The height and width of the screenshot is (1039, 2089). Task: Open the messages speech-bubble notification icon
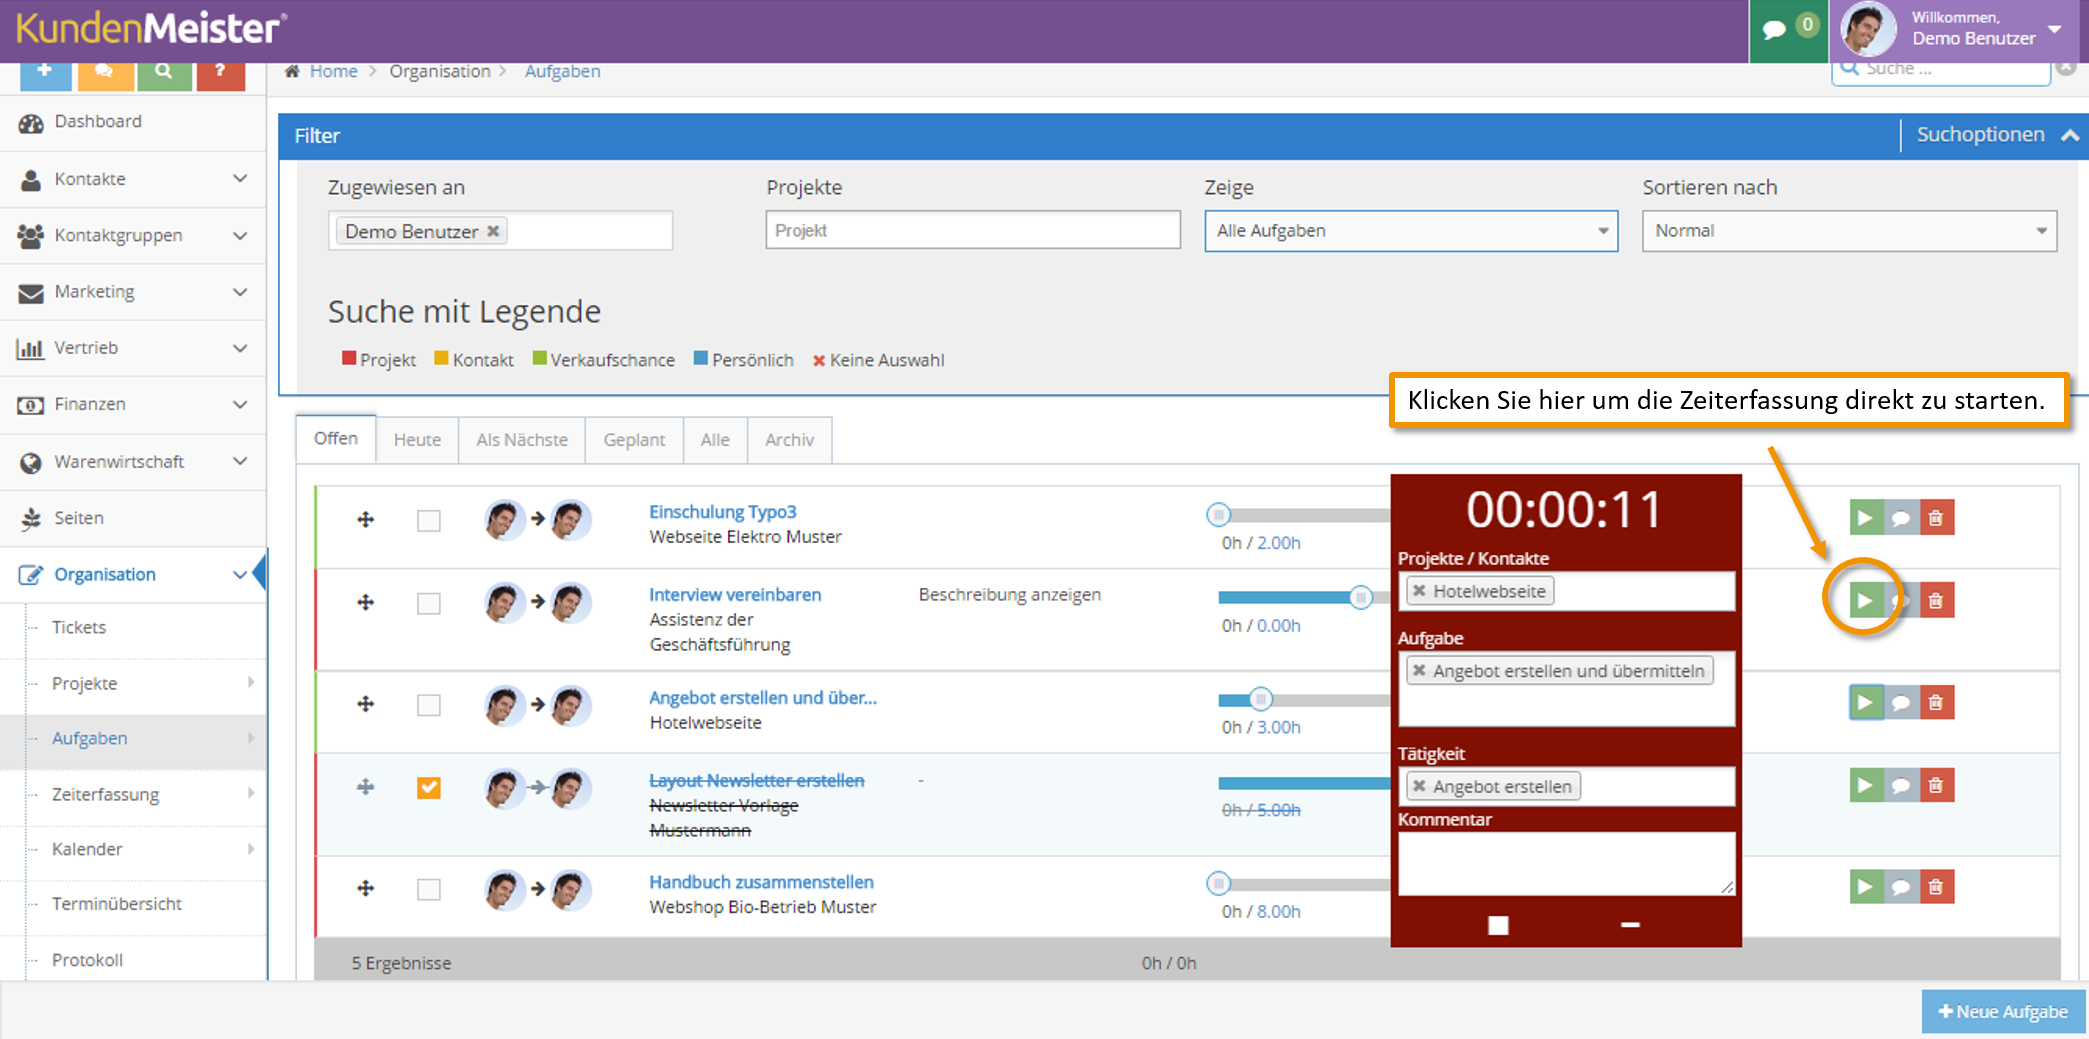click(1775, 30)
